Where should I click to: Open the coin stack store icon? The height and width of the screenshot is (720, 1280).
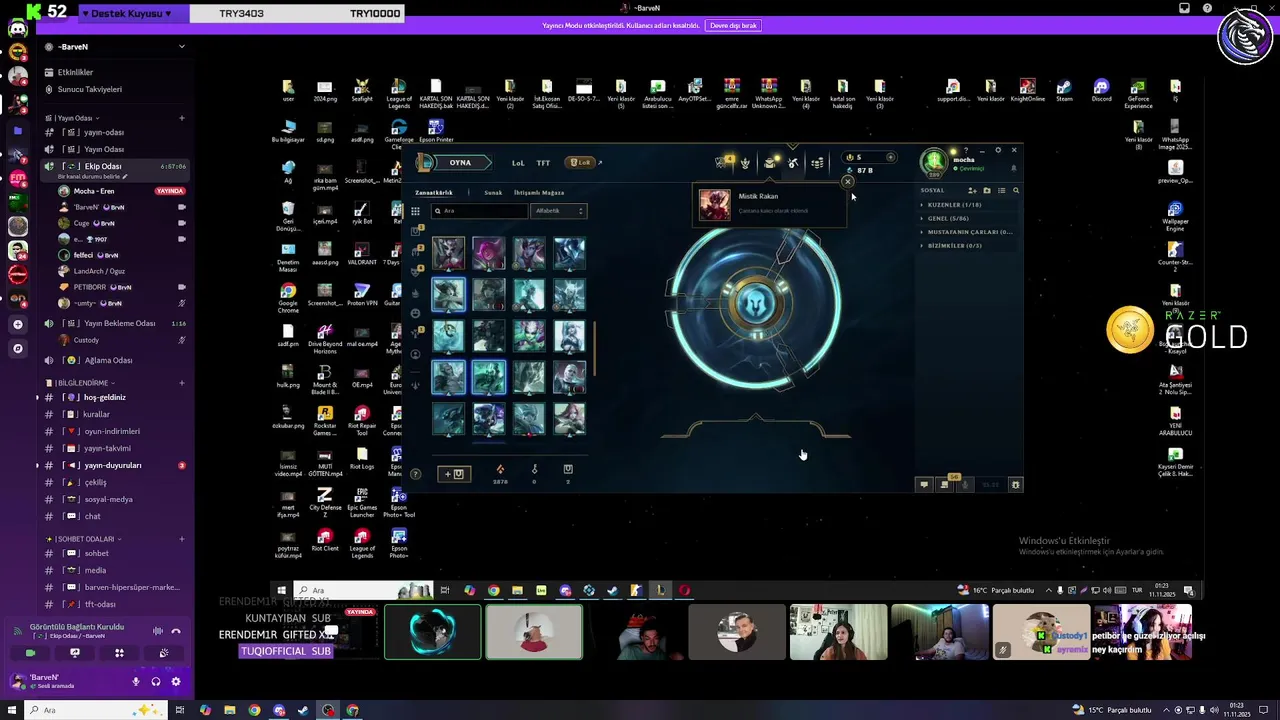coord(817,163)
